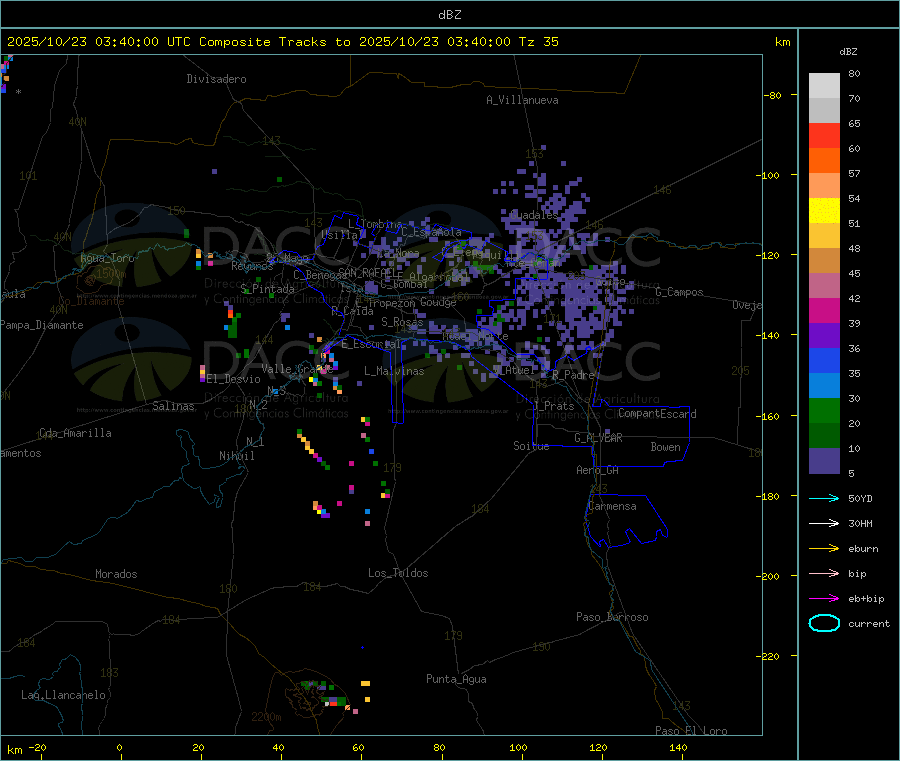Viewport: 900px width, 761px height.
Task: Click the Lag_Llancanelo map label
Action: [x=64, y=694]
